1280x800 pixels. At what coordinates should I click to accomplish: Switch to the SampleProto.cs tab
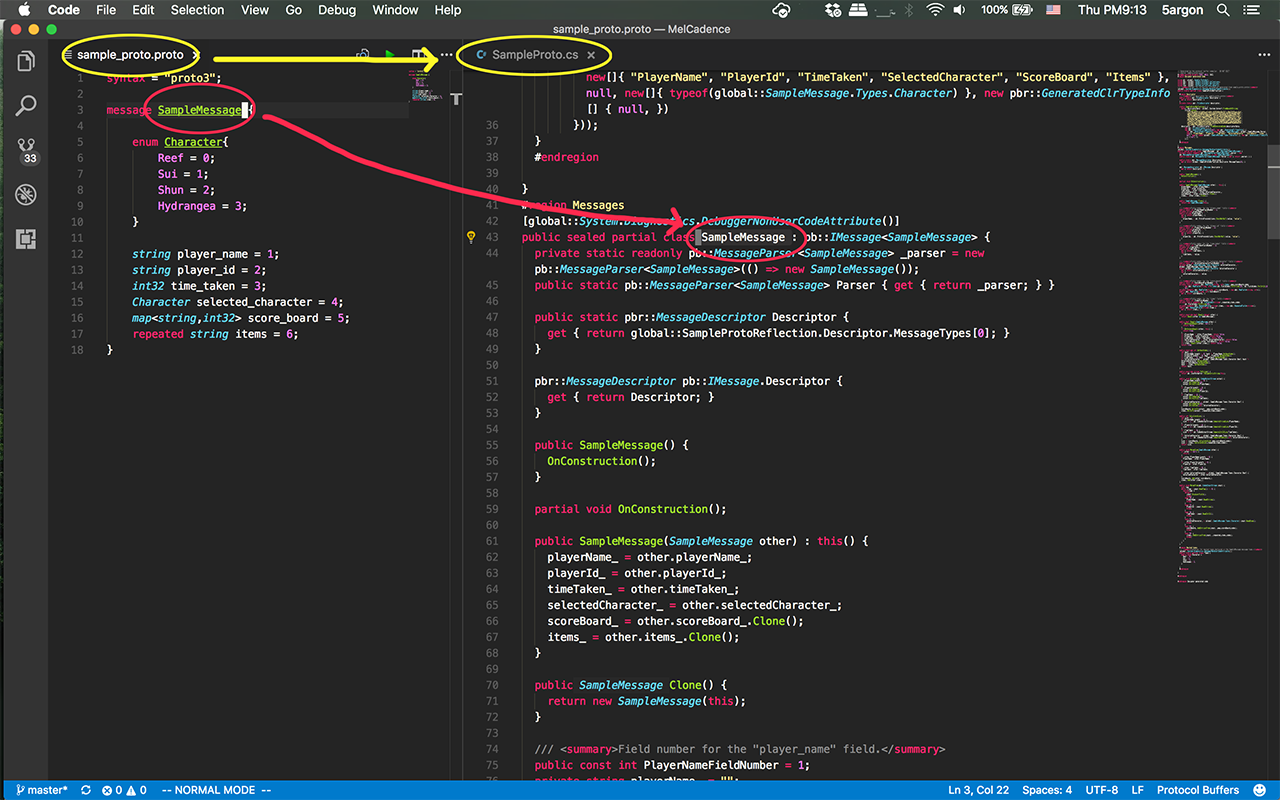534,55
